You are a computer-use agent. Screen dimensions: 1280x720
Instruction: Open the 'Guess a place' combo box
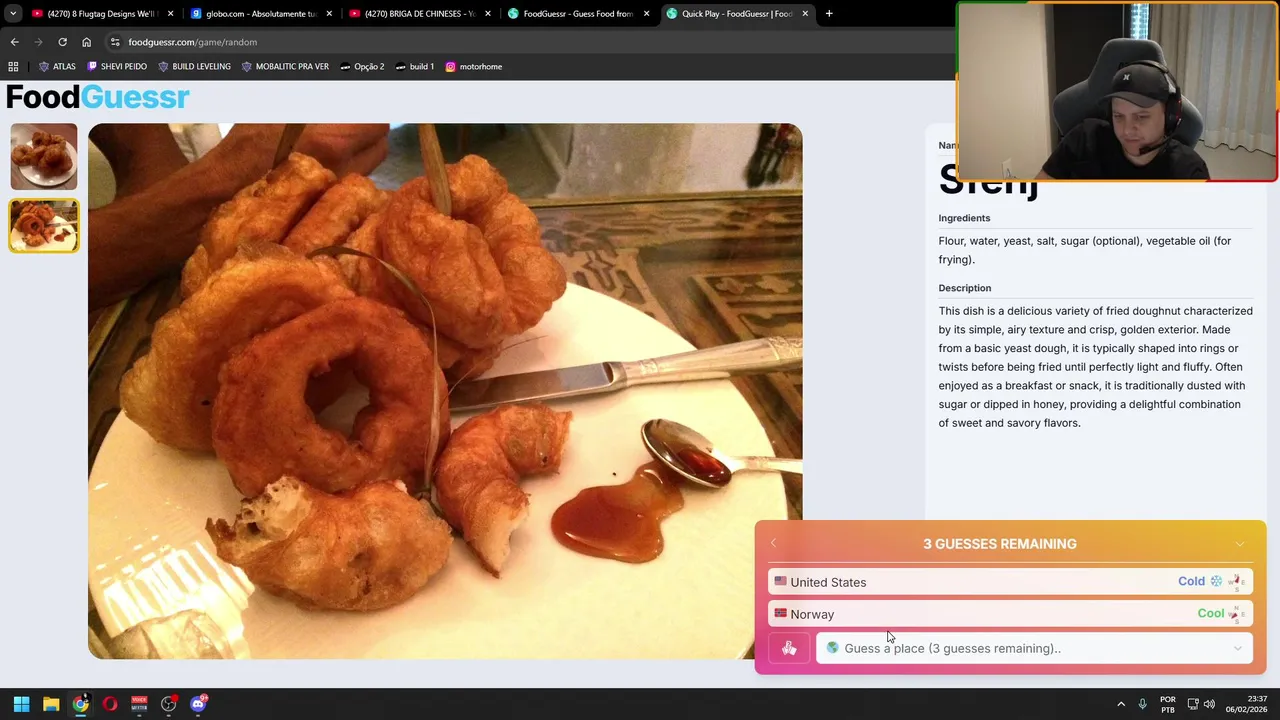tap(1034, 648)
